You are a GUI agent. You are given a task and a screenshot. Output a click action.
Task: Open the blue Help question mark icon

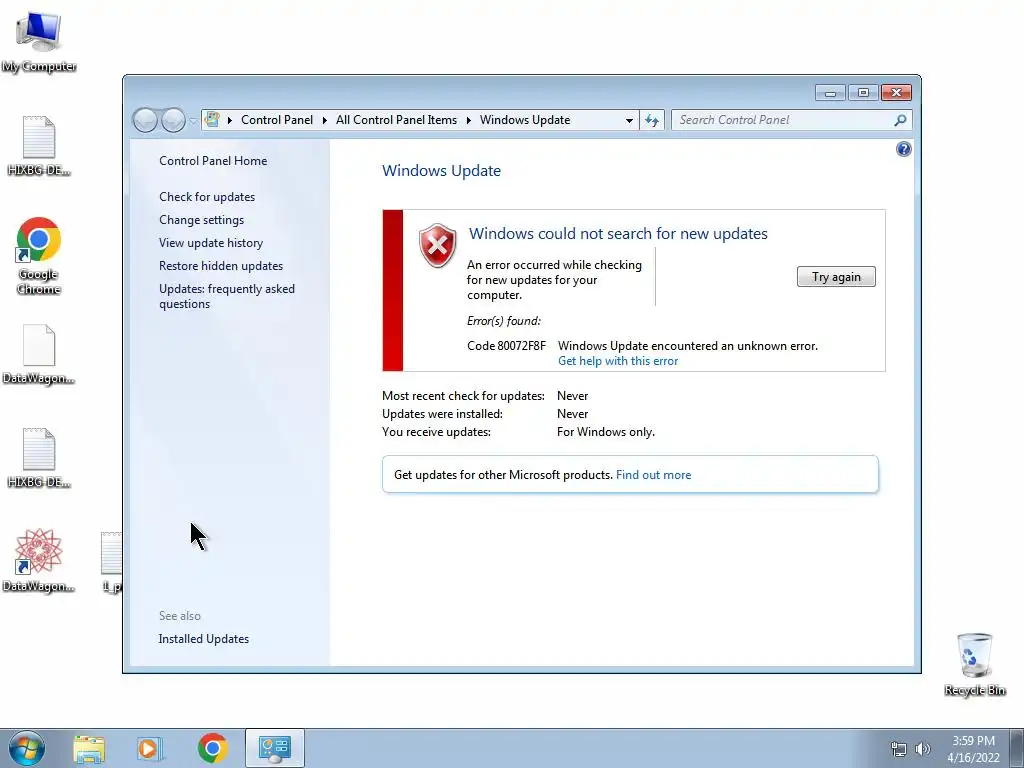point(903,150)
